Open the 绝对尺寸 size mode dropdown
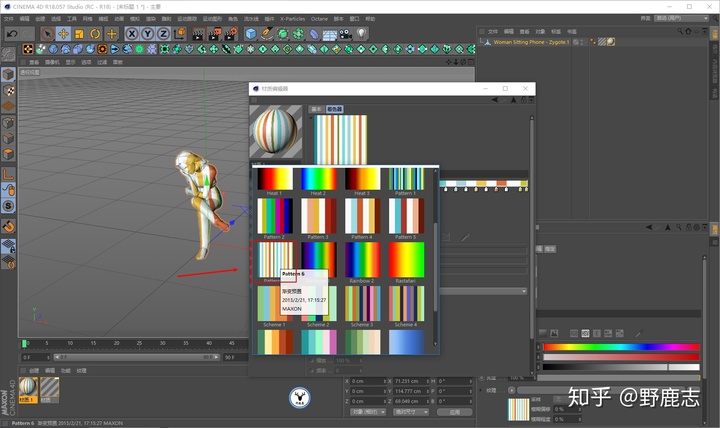The image size is (720, 428). coord(411,412)
